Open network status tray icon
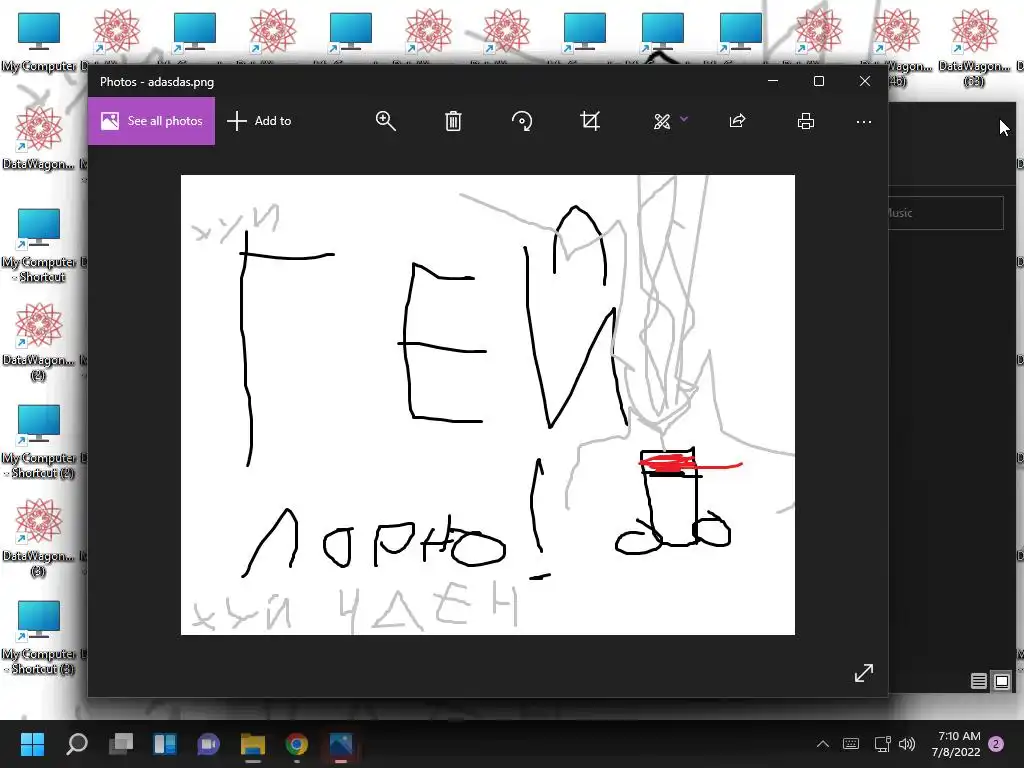Viewport: 1024px width, 768px height. coord(882,744)
